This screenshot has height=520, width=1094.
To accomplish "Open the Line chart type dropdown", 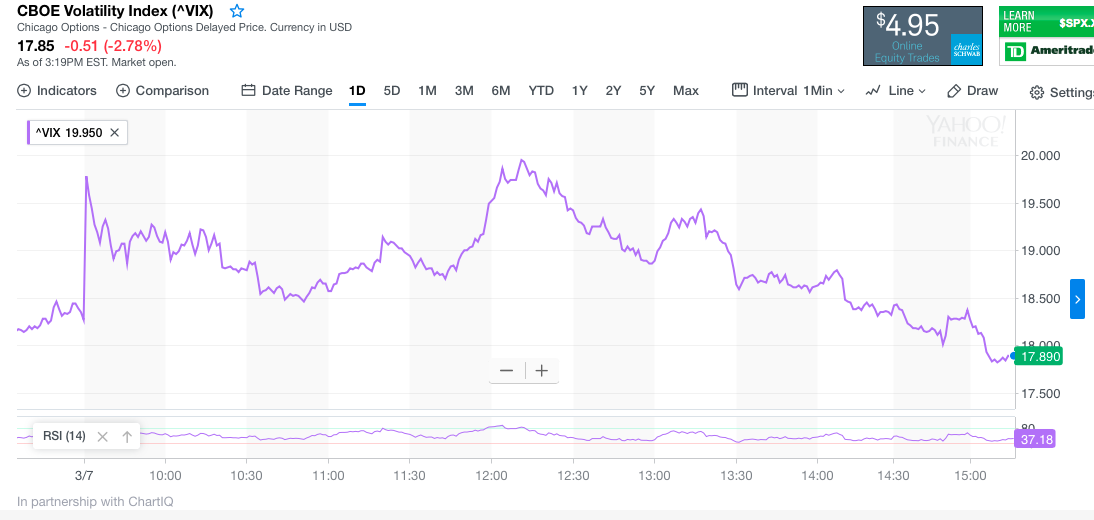I will tap(896, 91).
